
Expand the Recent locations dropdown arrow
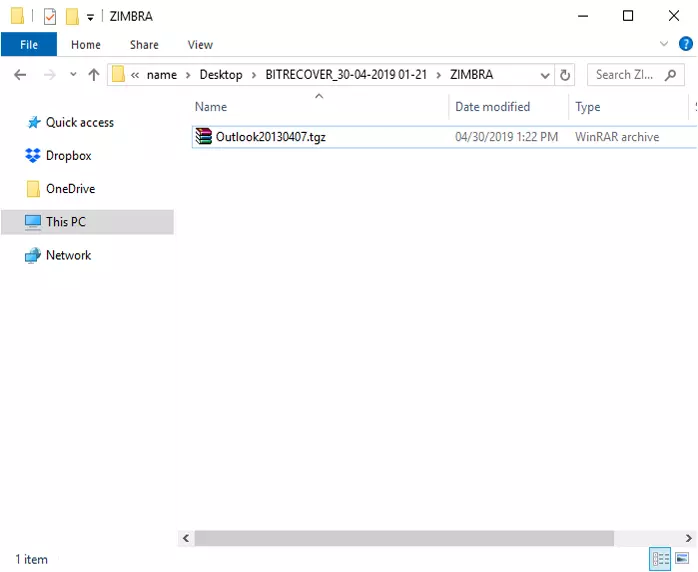point(72,75)
